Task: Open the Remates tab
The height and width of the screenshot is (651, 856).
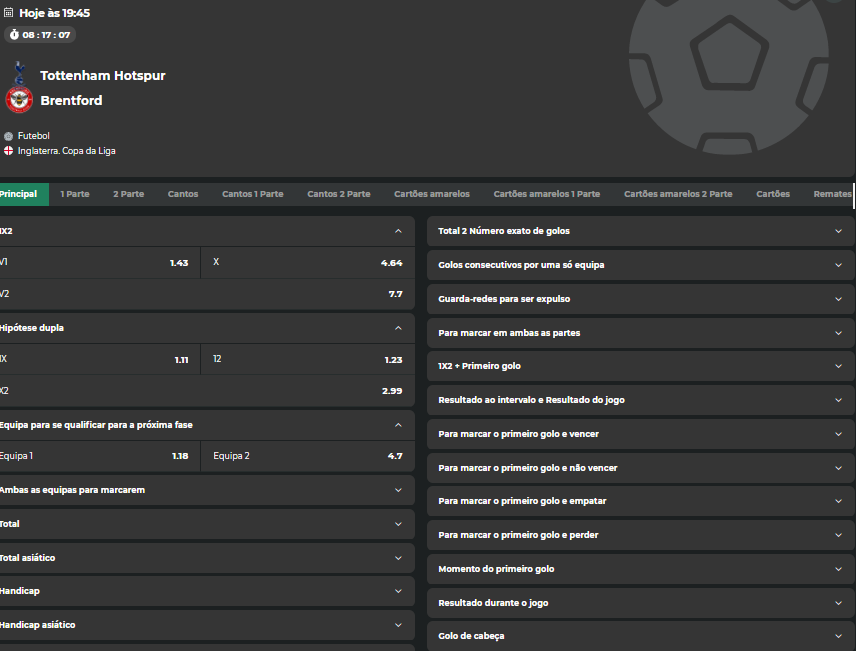Action: point(833,194)
